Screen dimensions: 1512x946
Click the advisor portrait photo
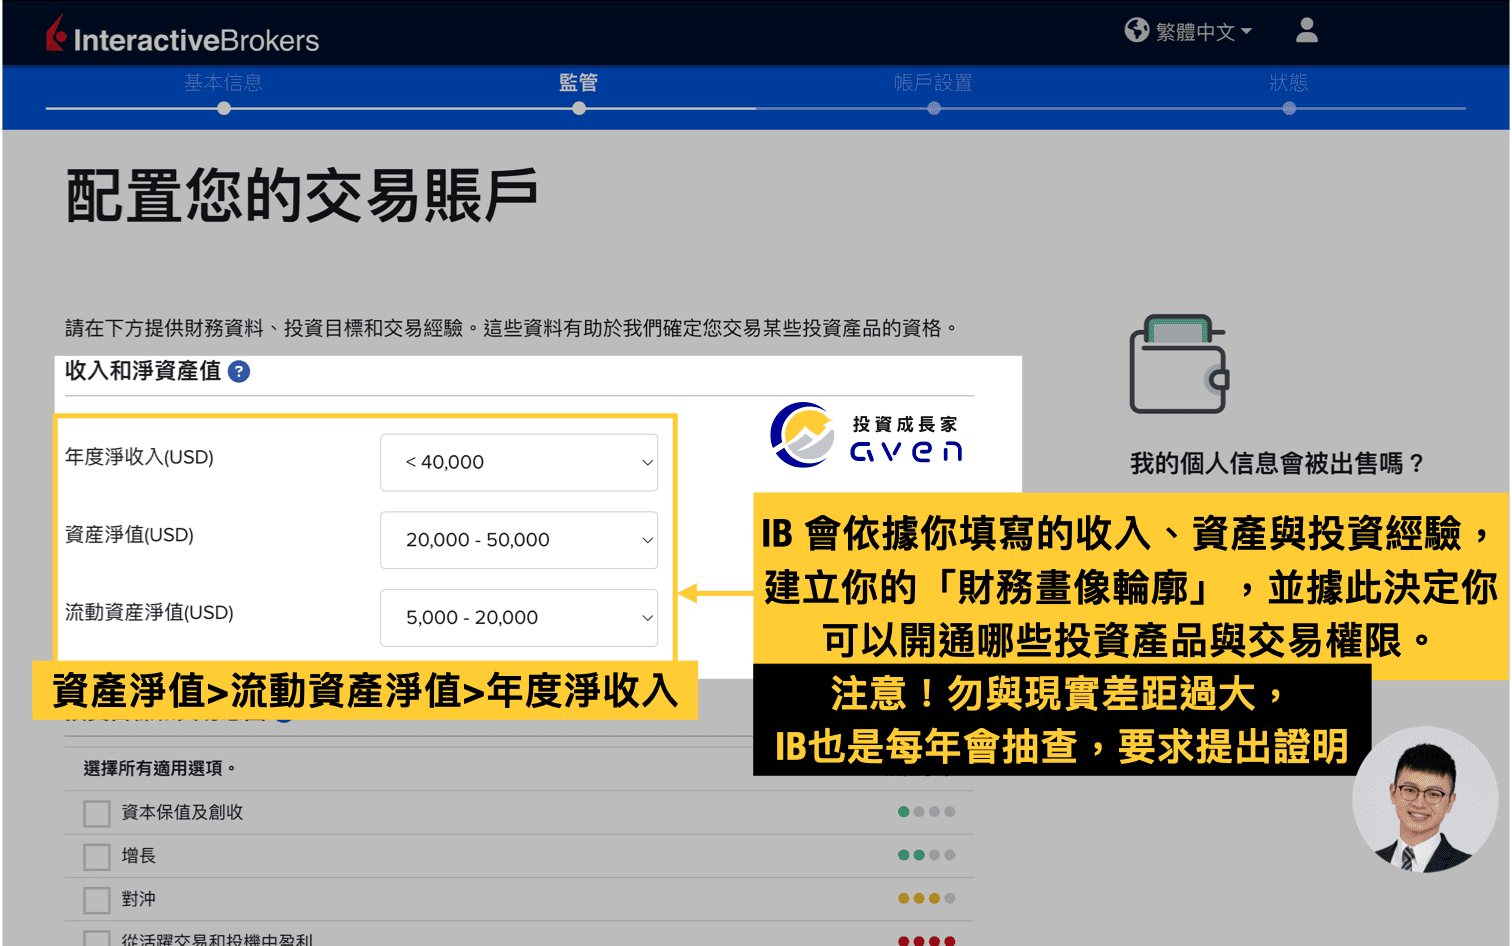click(x=1424, y=800)
